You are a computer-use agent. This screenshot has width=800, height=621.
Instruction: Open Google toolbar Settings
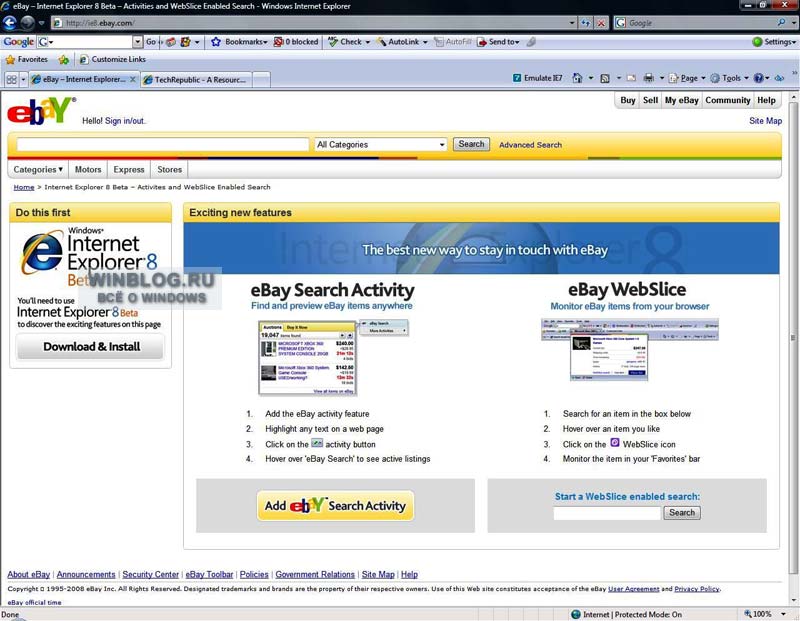(774, 42)
